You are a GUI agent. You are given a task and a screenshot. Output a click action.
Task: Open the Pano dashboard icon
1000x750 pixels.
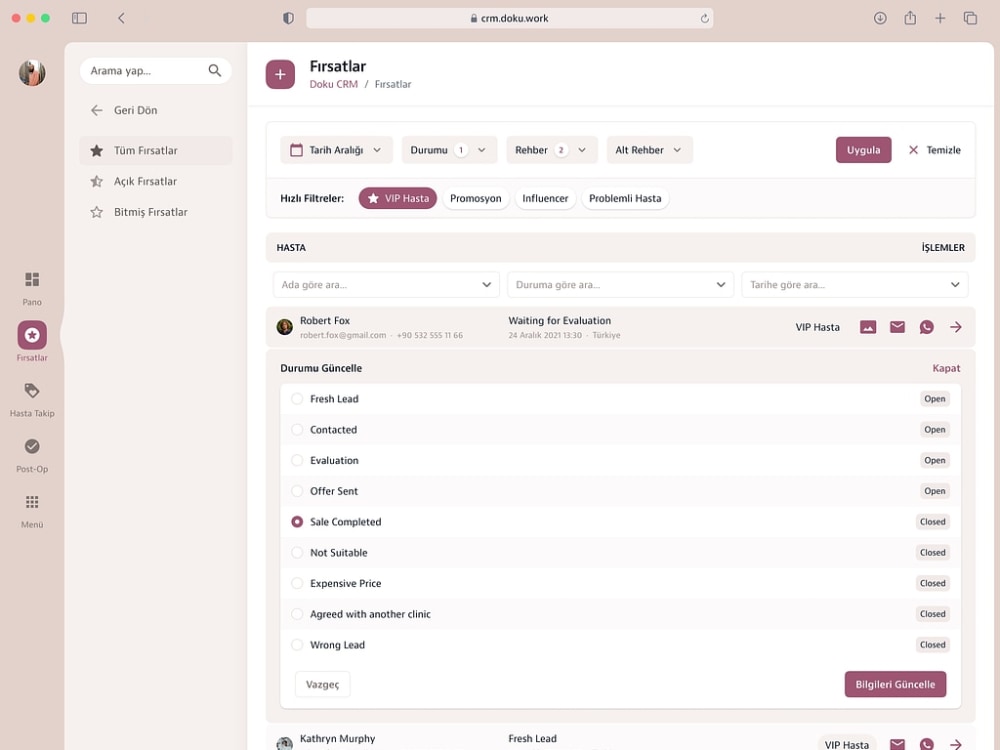[x=32, y=279]
